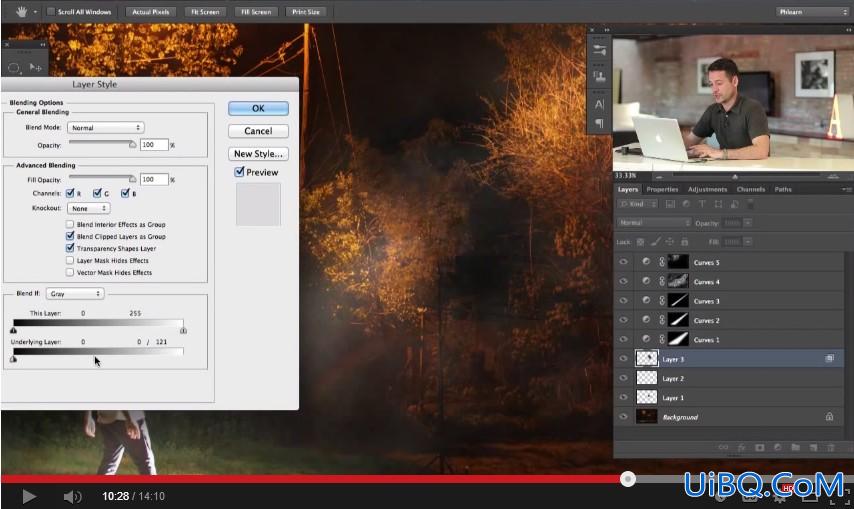Disable Blend Clipped Layers as Group

tap(70, 236)
